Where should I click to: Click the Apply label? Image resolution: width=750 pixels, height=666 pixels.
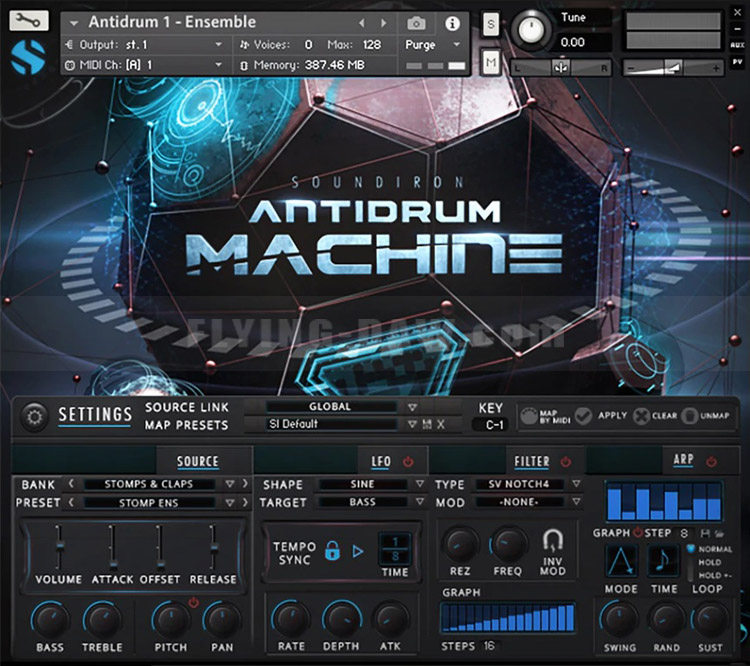click(x=612, y=415)
